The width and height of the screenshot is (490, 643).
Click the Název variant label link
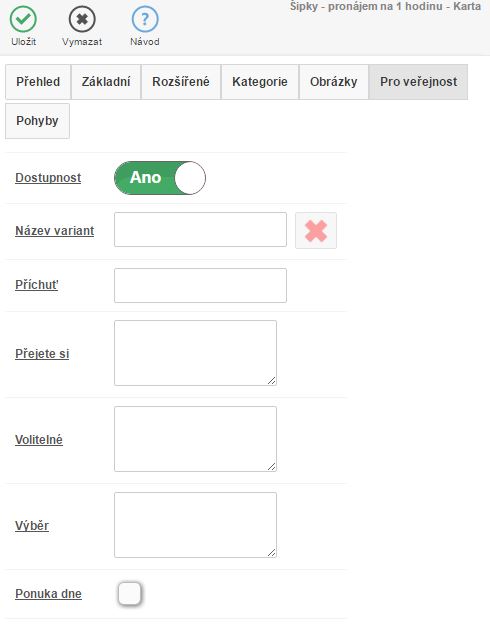click(55, 230)
